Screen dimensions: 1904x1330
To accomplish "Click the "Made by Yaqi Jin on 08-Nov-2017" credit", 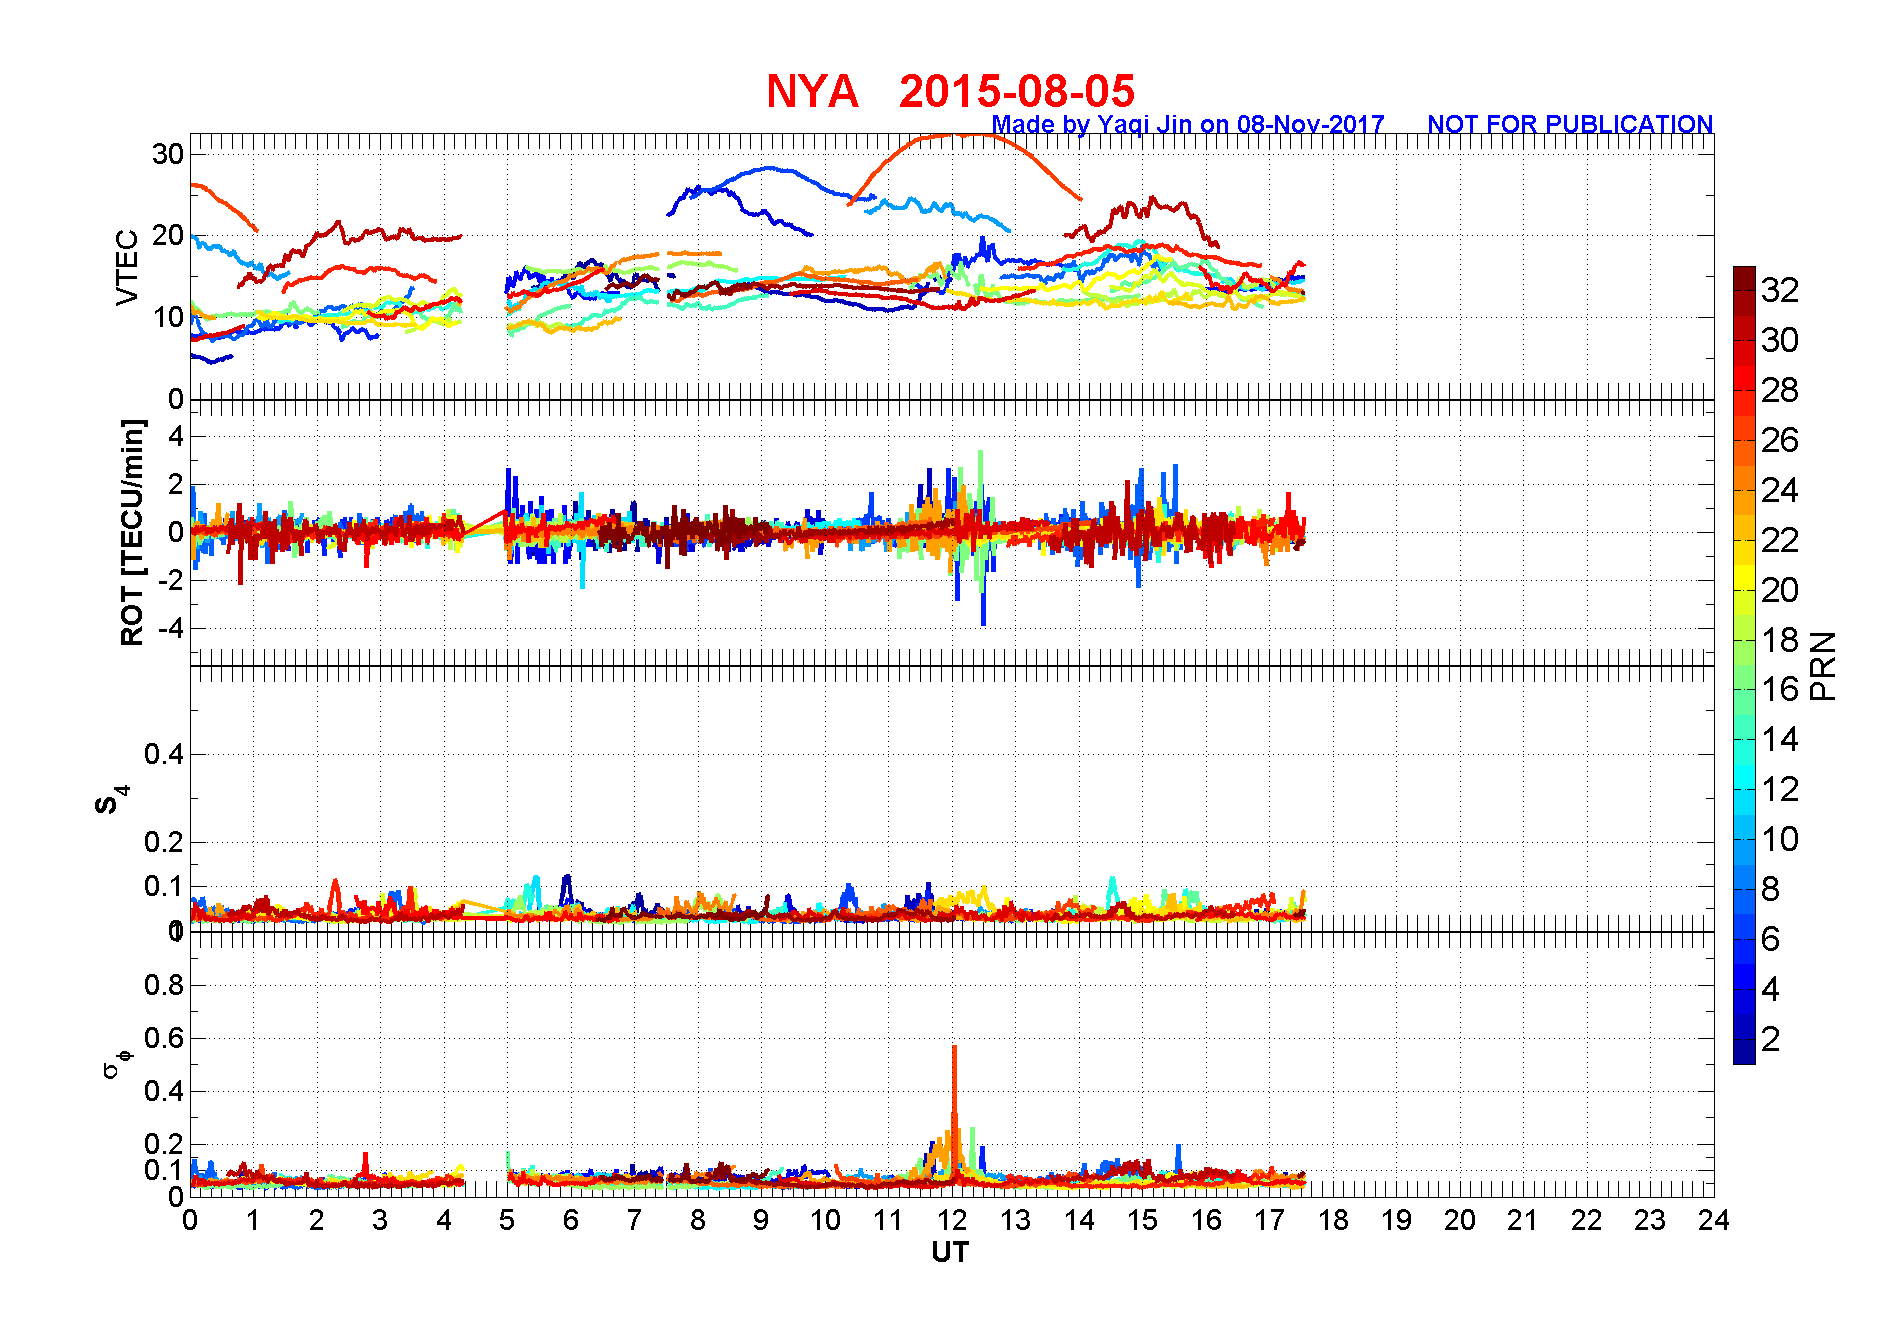I will point(1188,124).
